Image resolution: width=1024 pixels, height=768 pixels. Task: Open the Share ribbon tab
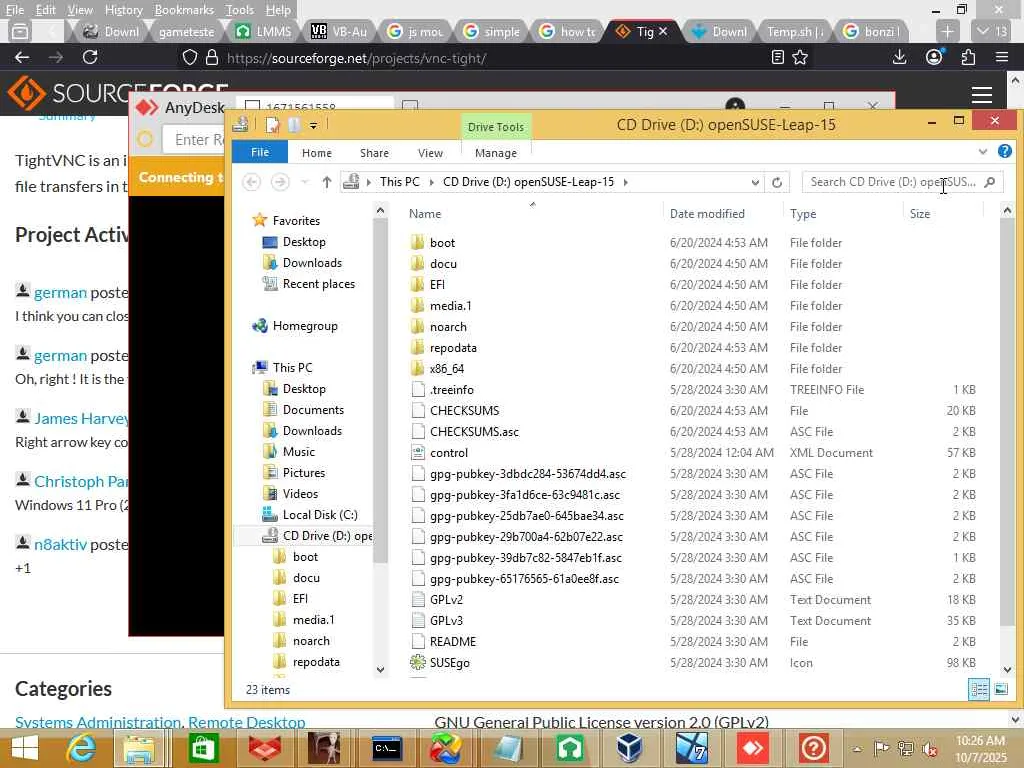click(x=374, y=153)
